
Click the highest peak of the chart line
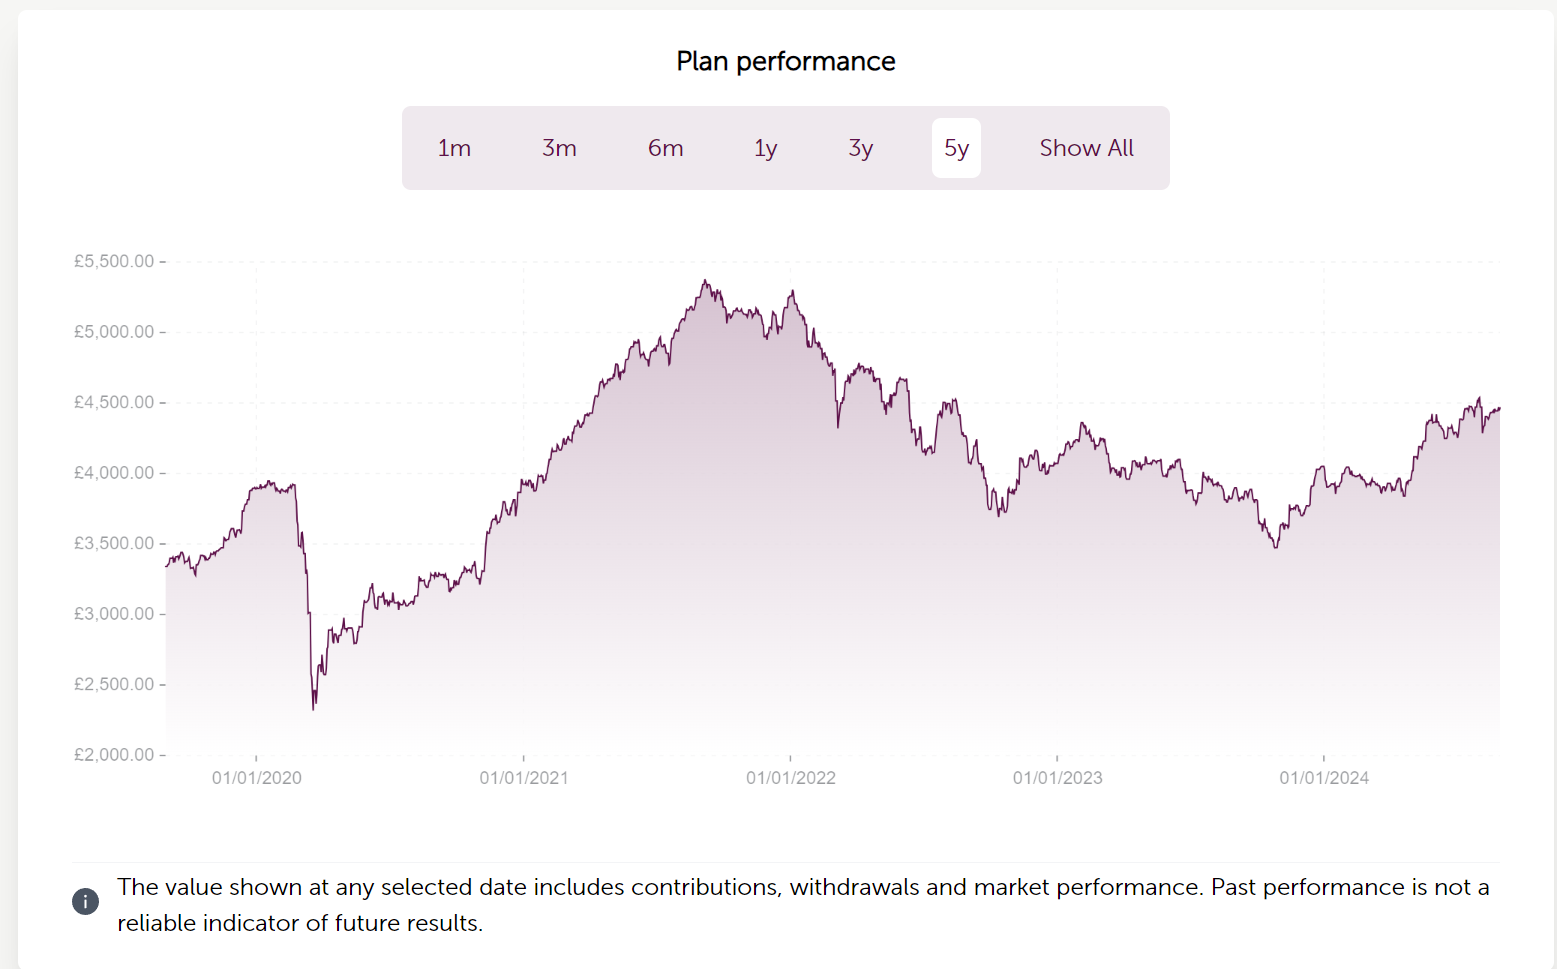[x=705, y=281]
